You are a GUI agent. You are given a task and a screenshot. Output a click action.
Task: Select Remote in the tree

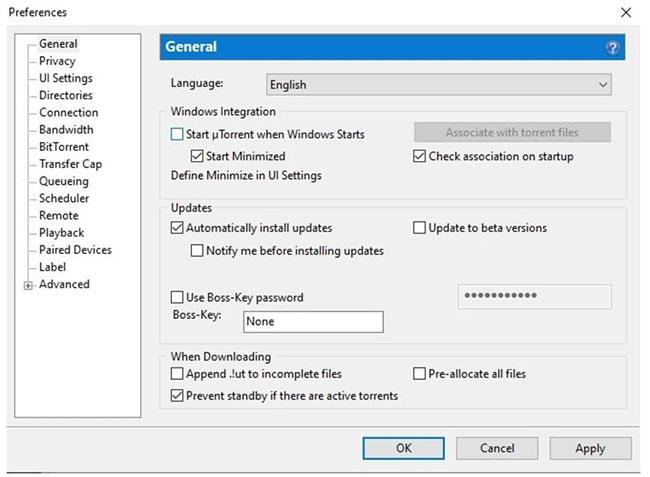click(58, 216)
